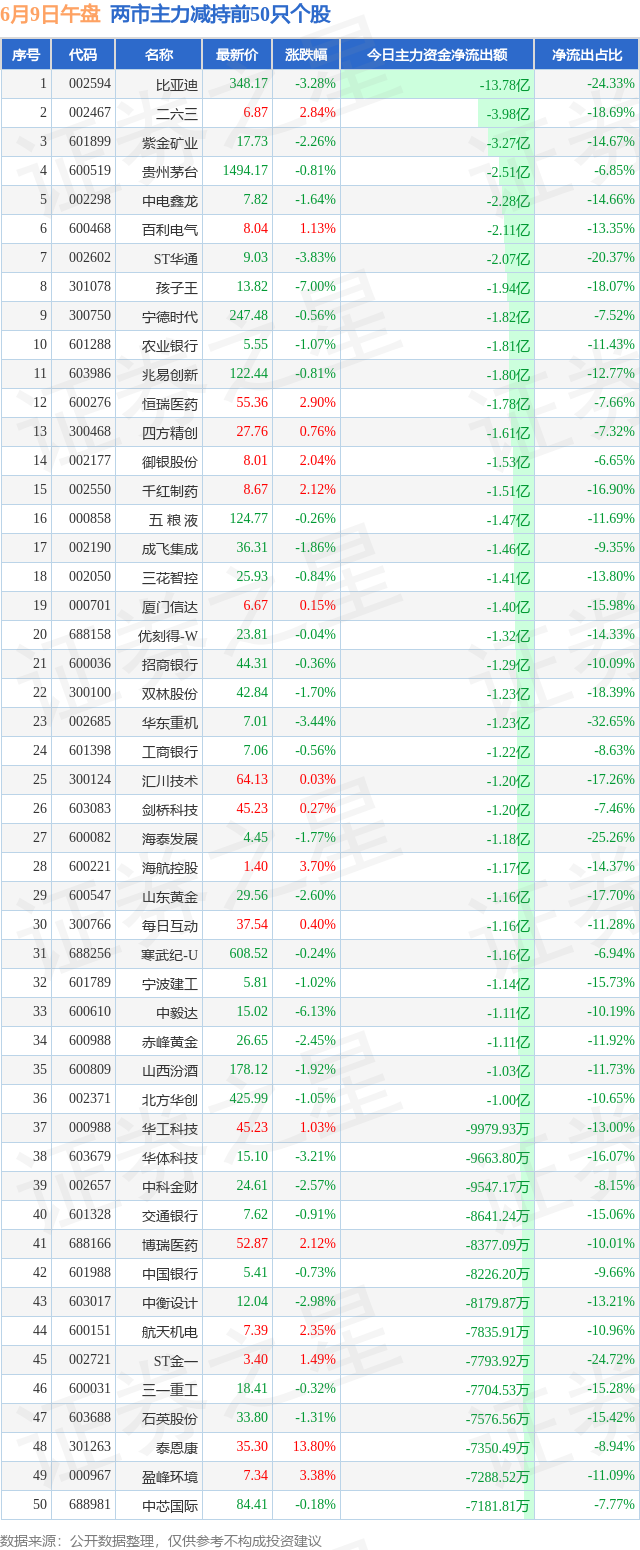Select stock name 比亚迪
Screen dimensions: 640x1550
pos(177,84)
